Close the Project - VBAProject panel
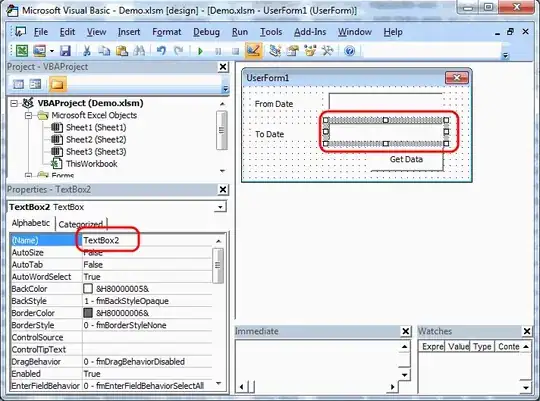The height and width of the screenshot is (401, 540). (x=223, y=67)
